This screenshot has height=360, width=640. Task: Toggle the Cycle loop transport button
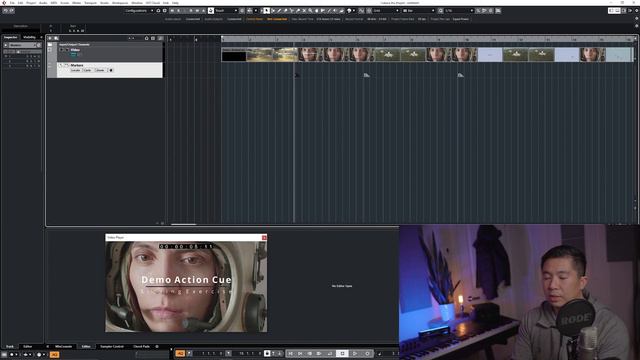(330, 353)
